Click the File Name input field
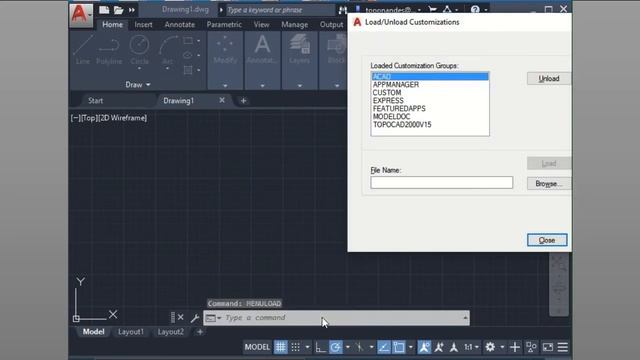This screenshot has height=360, width=640. pyautogui.click(x=442, y=182)
